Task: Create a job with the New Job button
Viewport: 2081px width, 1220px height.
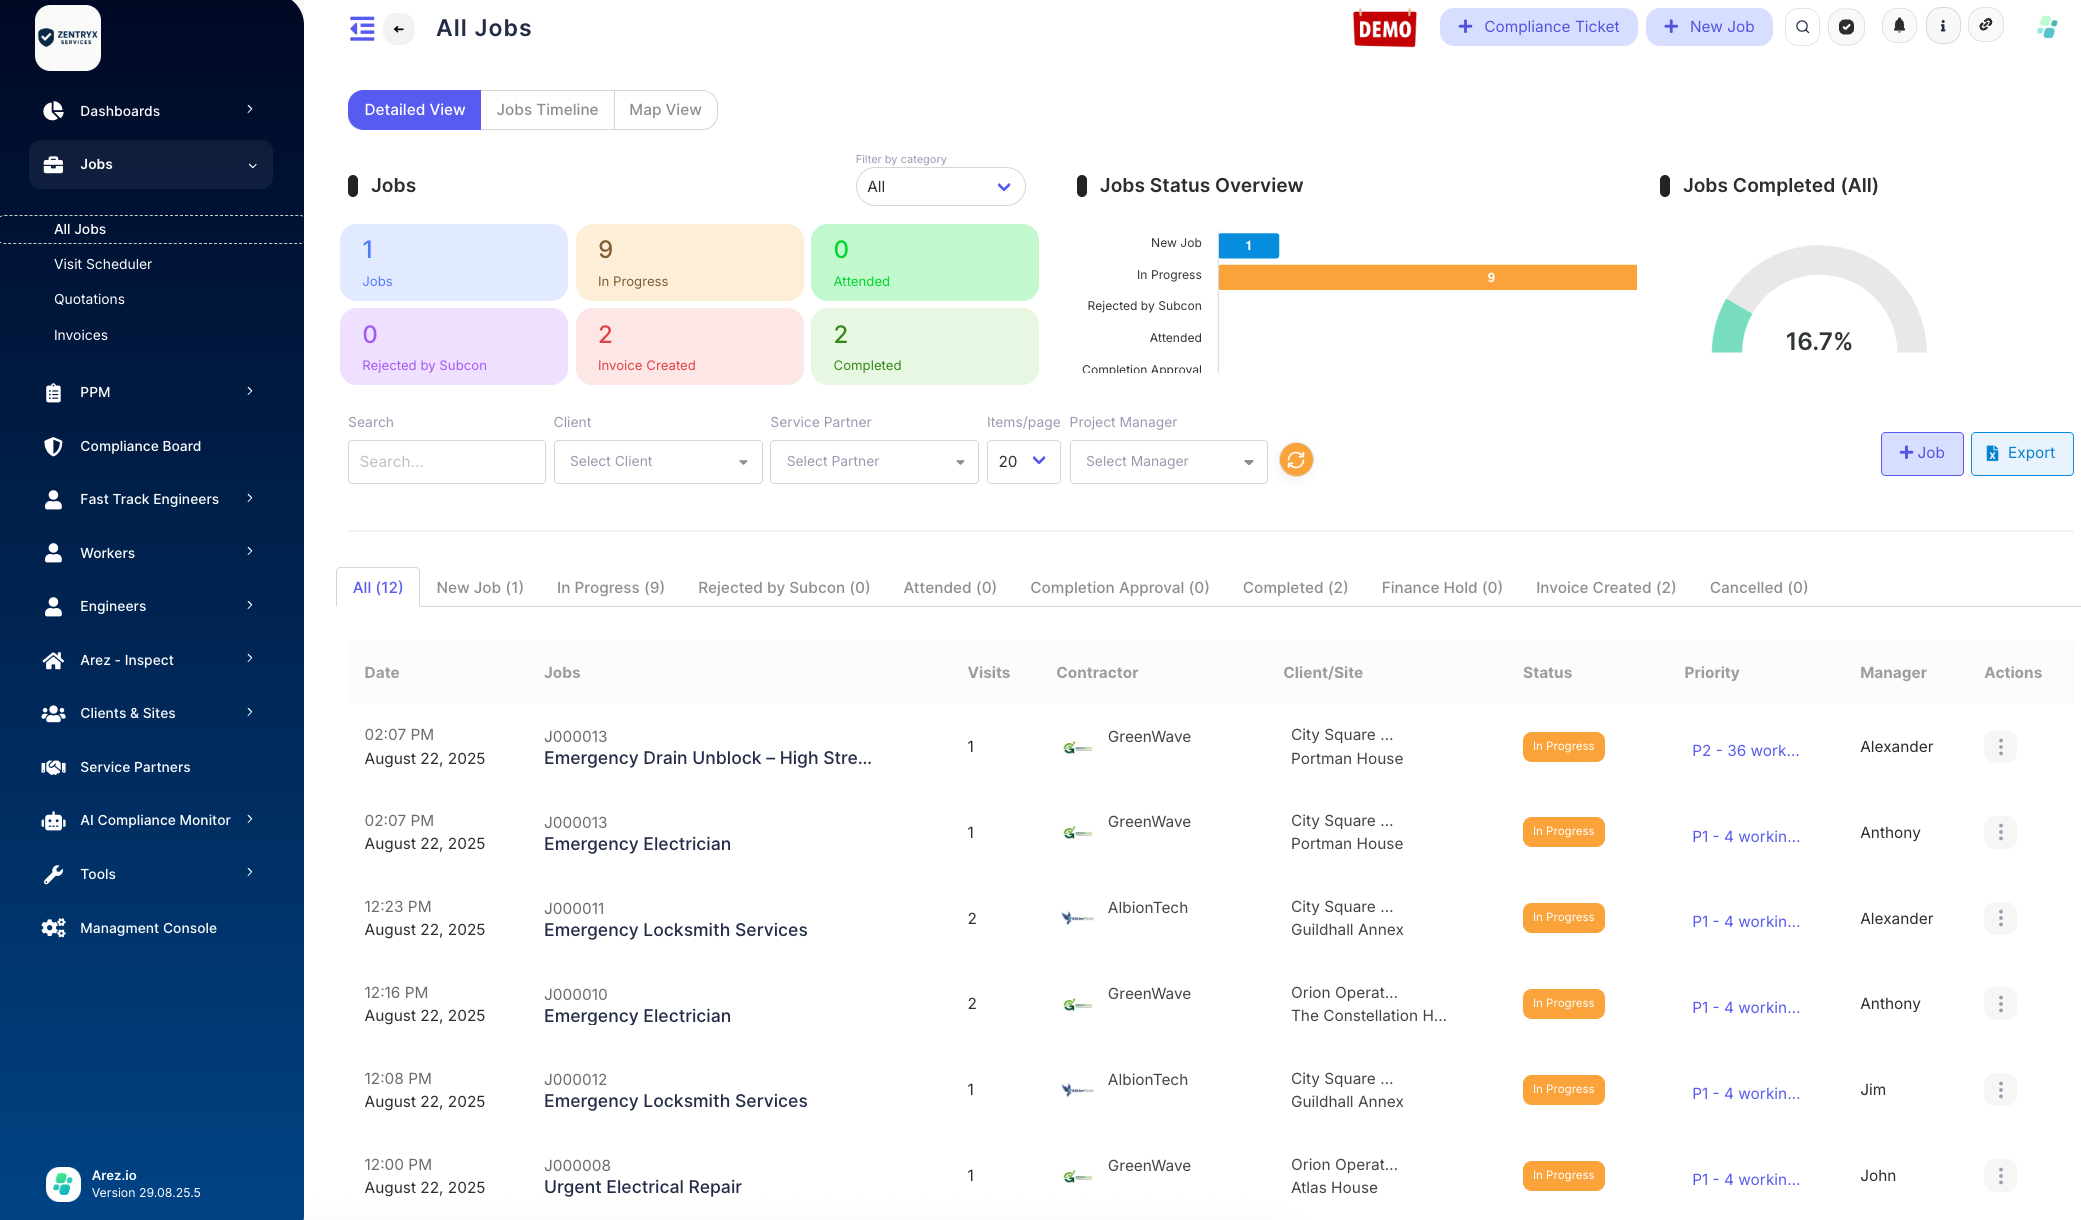Action: [x=1709, y=27]
